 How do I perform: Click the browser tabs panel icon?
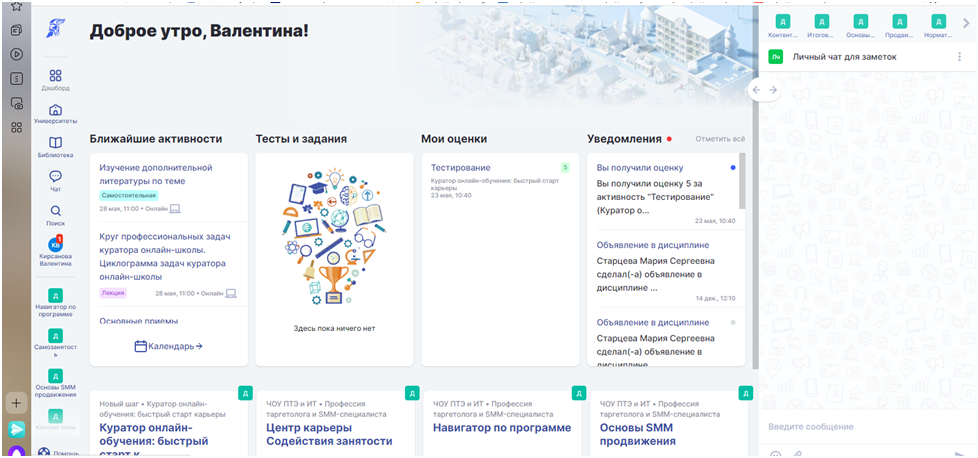tap(17, 30)
